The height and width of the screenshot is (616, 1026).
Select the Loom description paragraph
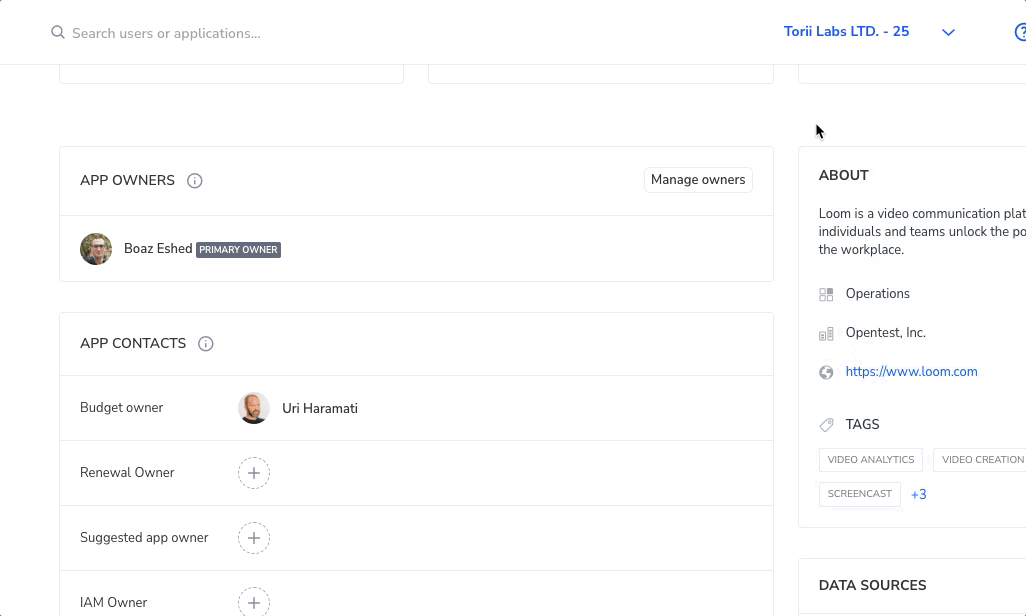[x=922, y=232]
